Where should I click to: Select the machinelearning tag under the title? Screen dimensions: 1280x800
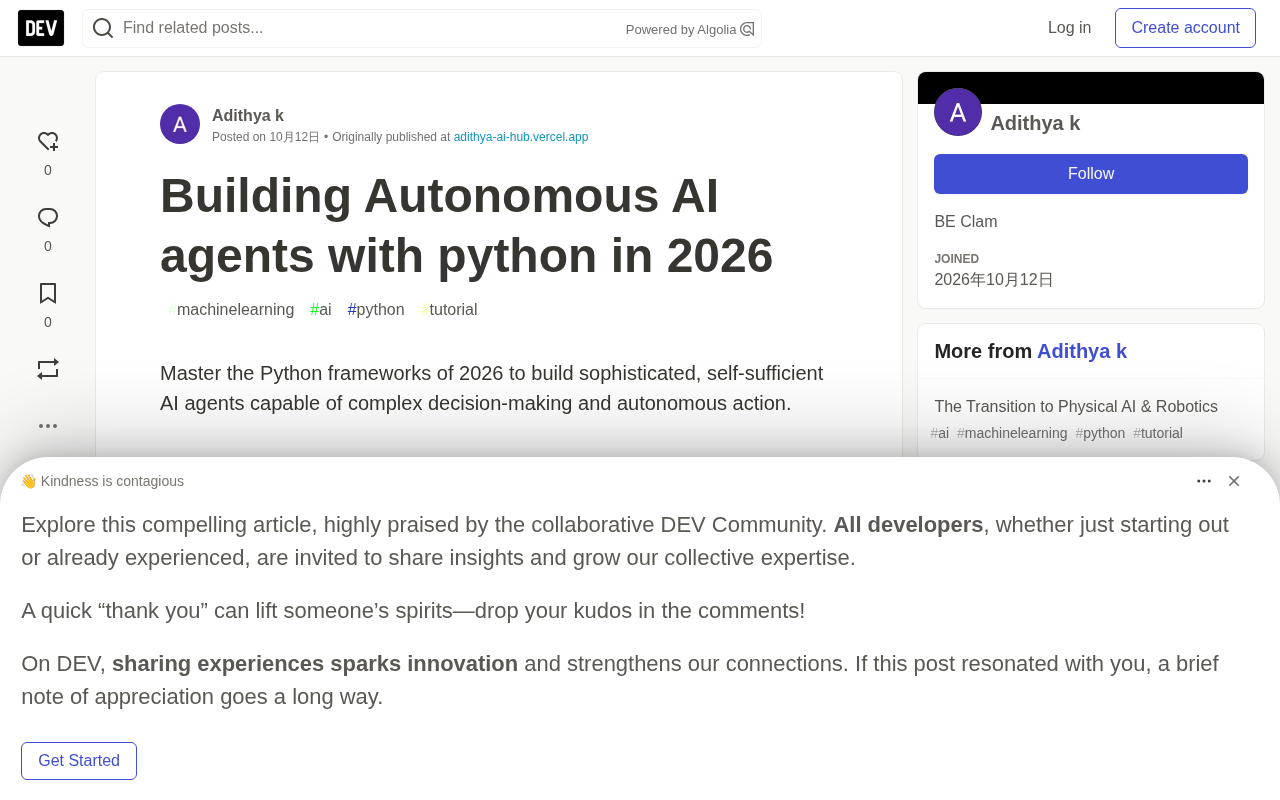pyautogui.click(x=231, y=310)
